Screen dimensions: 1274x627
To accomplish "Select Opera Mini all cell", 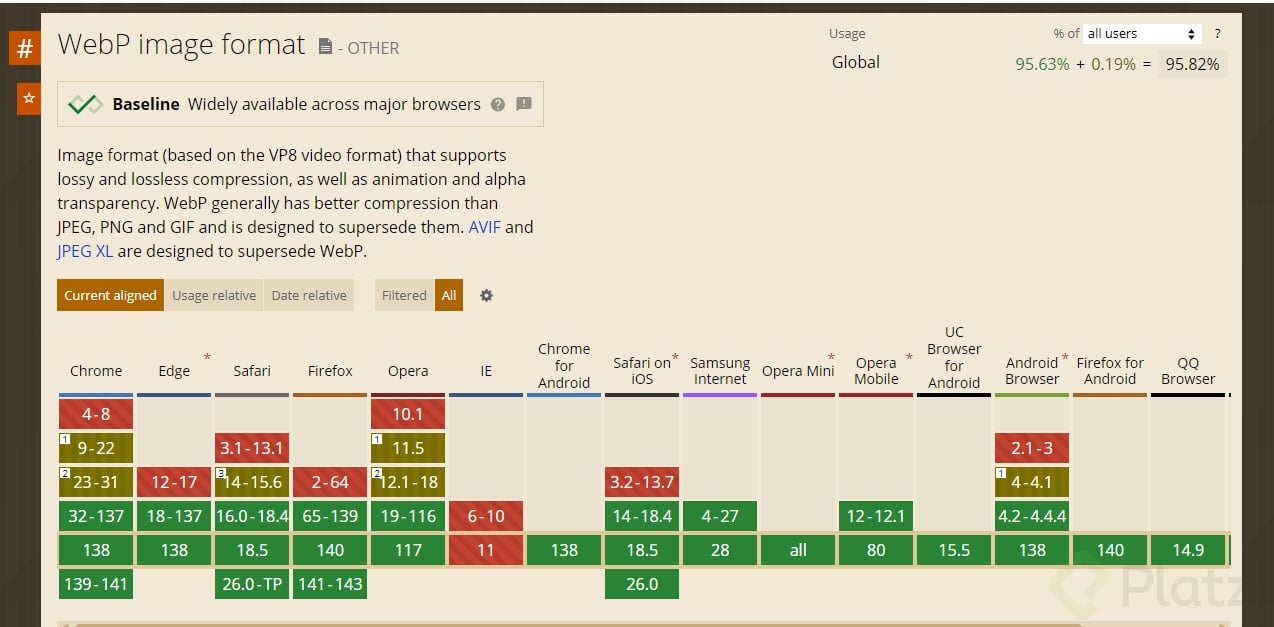I will tap(798, 550).
